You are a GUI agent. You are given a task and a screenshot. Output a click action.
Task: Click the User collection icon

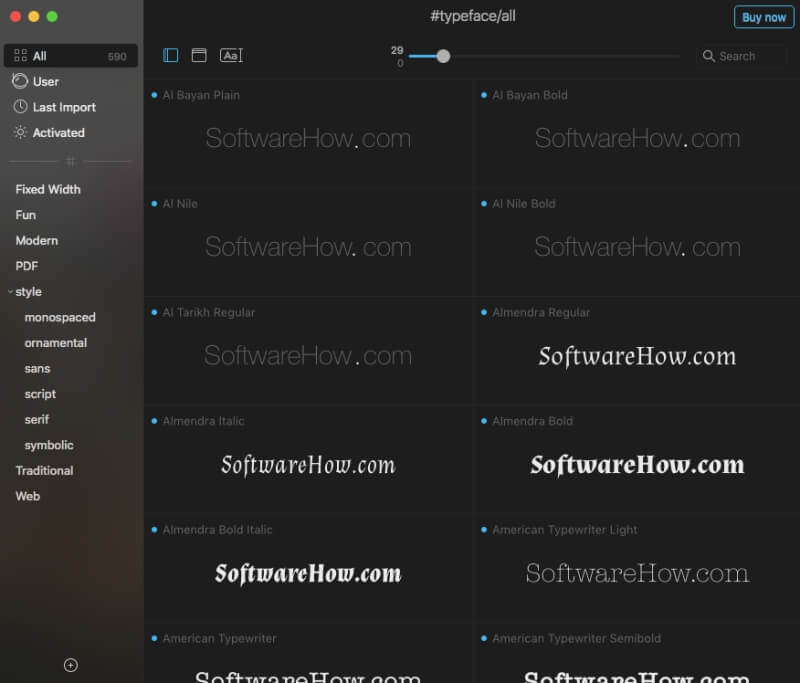pos(20,81)
